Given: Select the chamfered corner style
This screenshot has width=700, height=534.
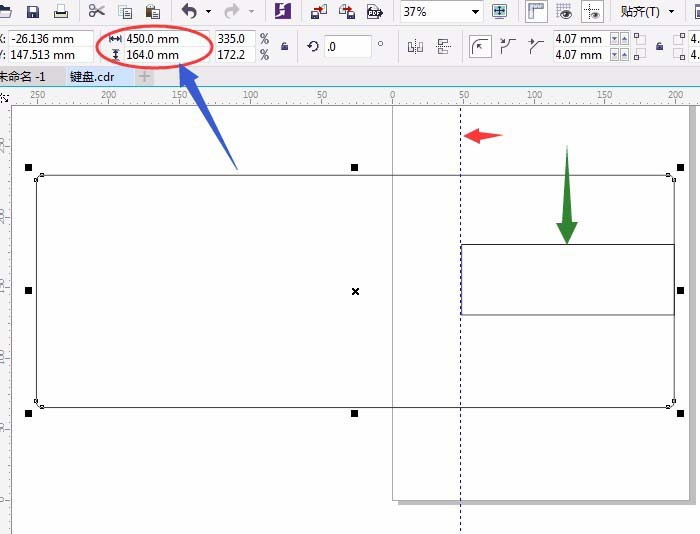Looking at the screenshot, I should click(535, 46).
